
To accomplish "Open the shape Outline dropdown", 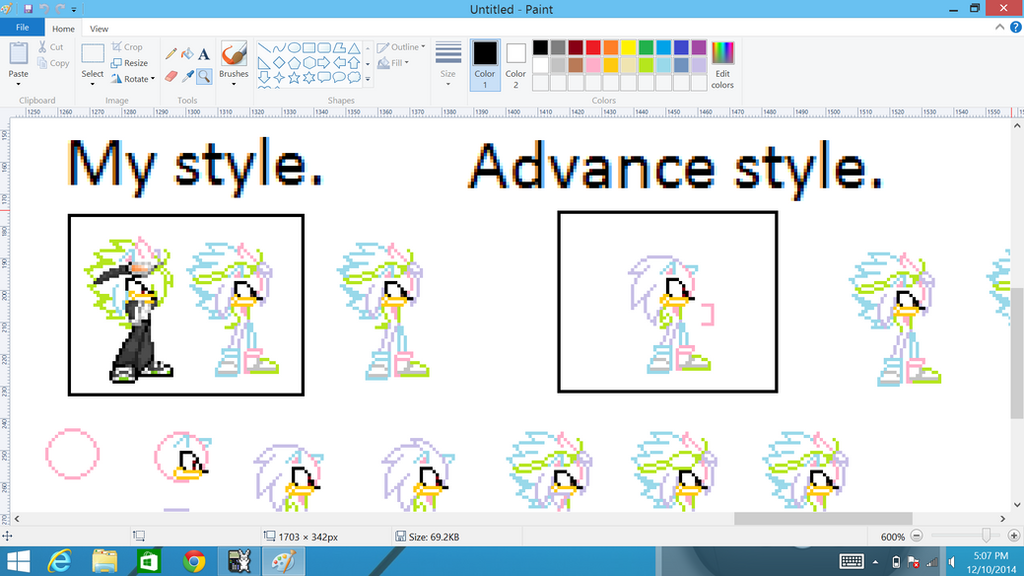I will tap(401, 47).
